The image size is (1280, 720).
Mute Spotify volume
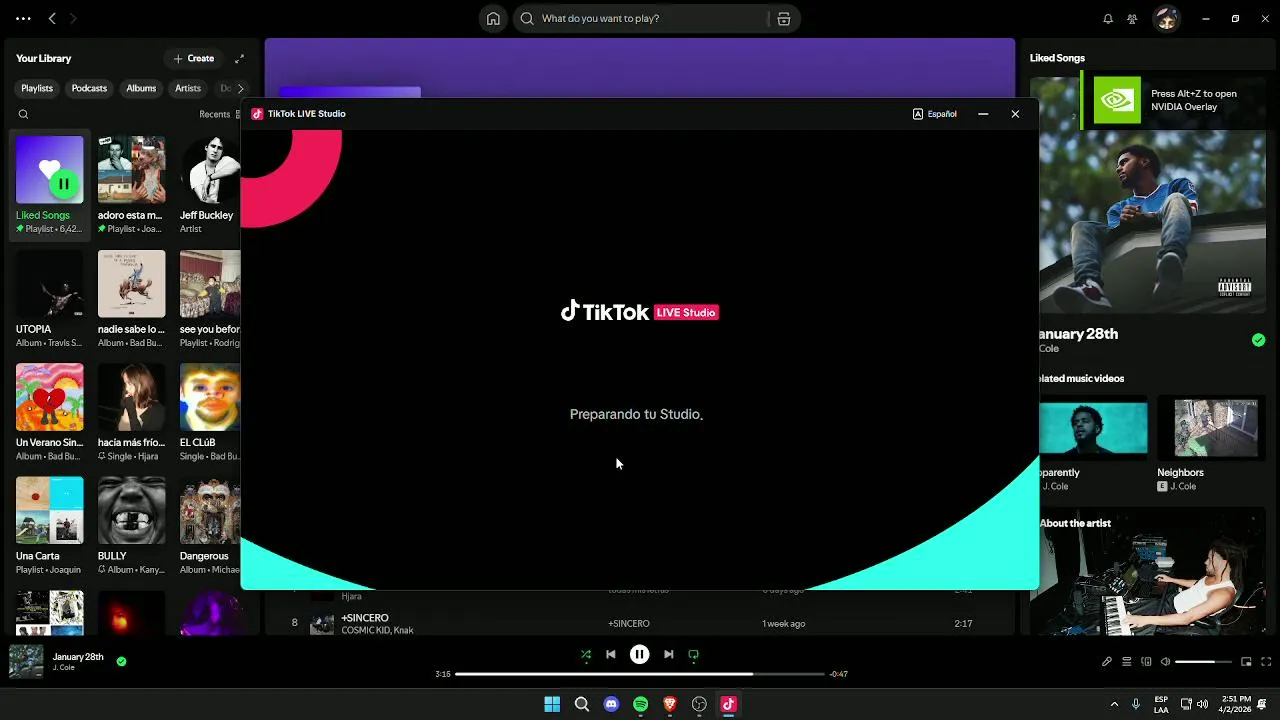point(1165,662)
